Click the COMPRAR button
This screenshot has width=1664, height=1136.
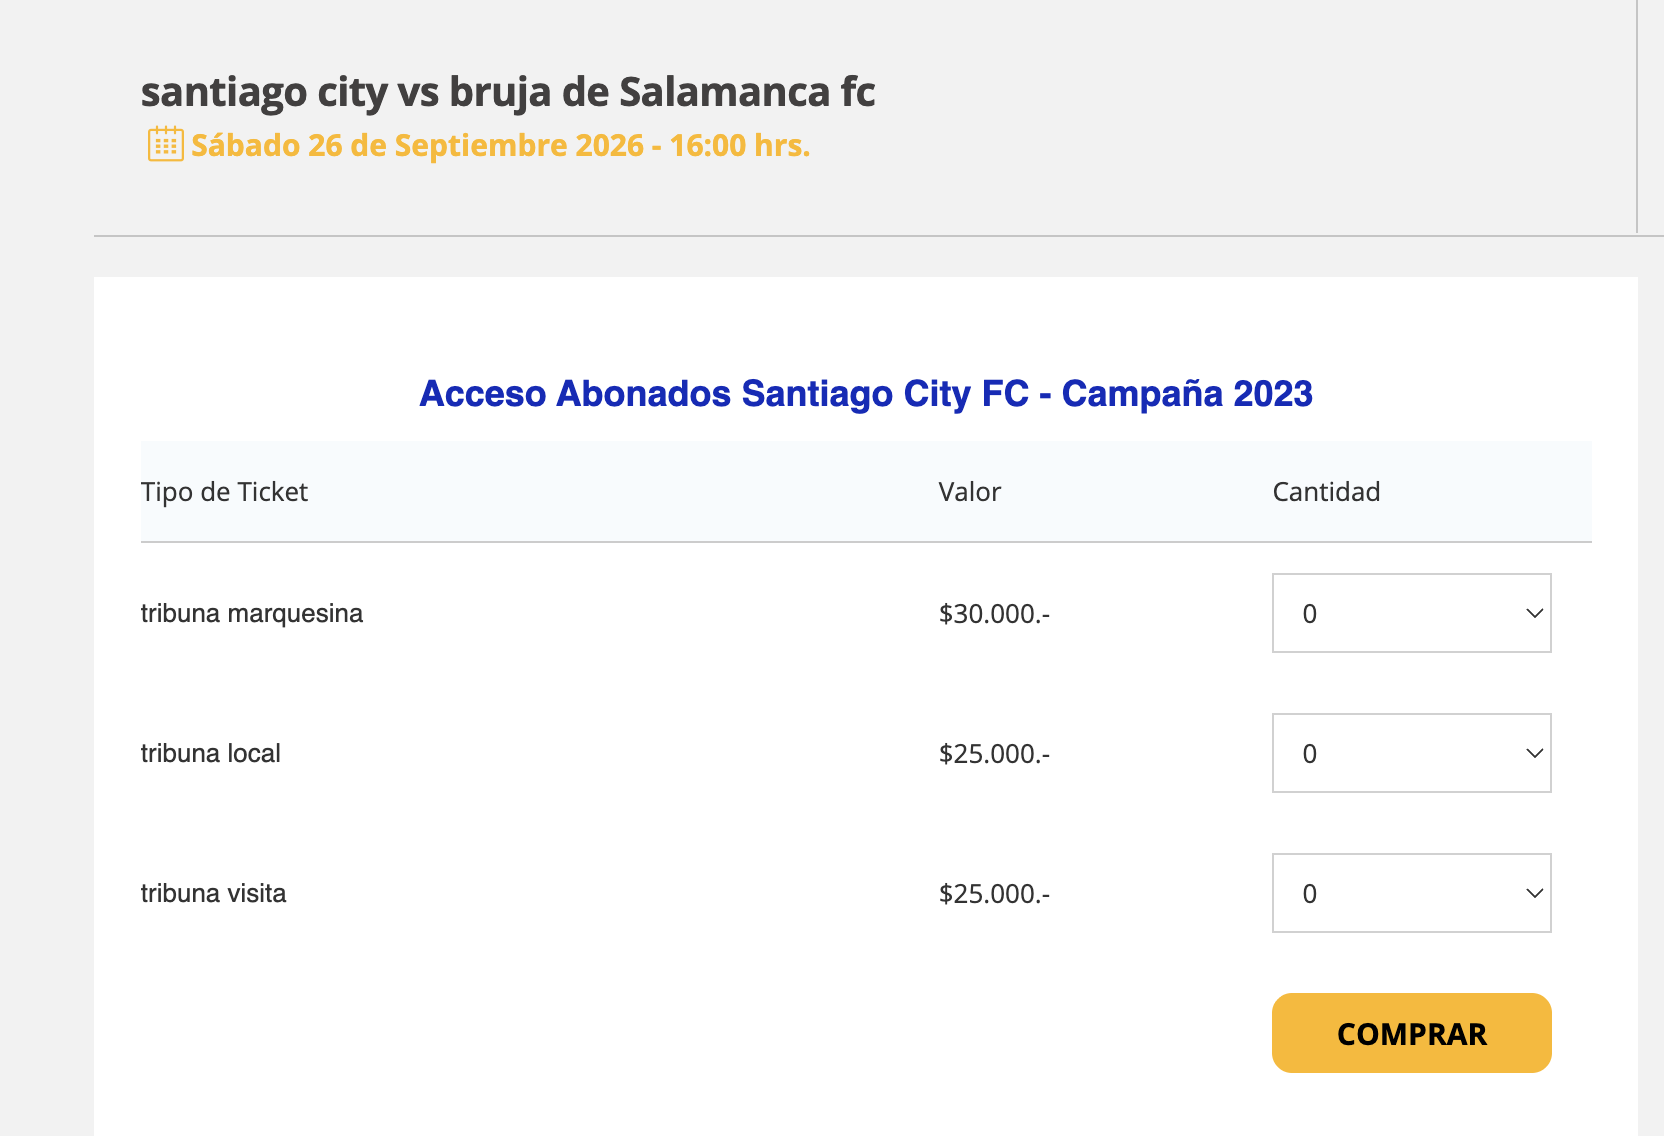(1411, 1033)
